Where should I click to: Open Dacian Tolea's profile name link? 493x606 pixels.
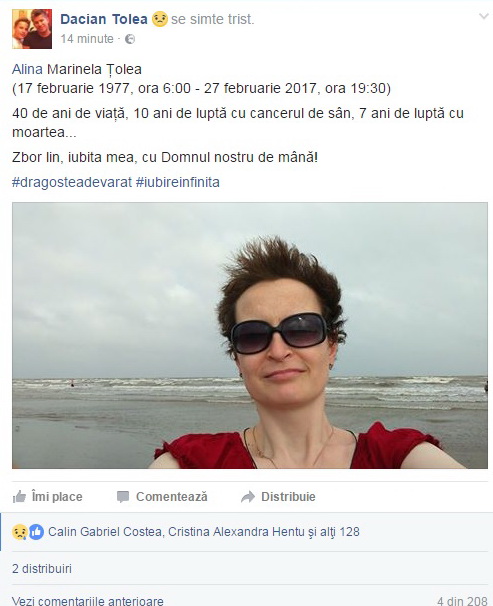pos(104,19)
